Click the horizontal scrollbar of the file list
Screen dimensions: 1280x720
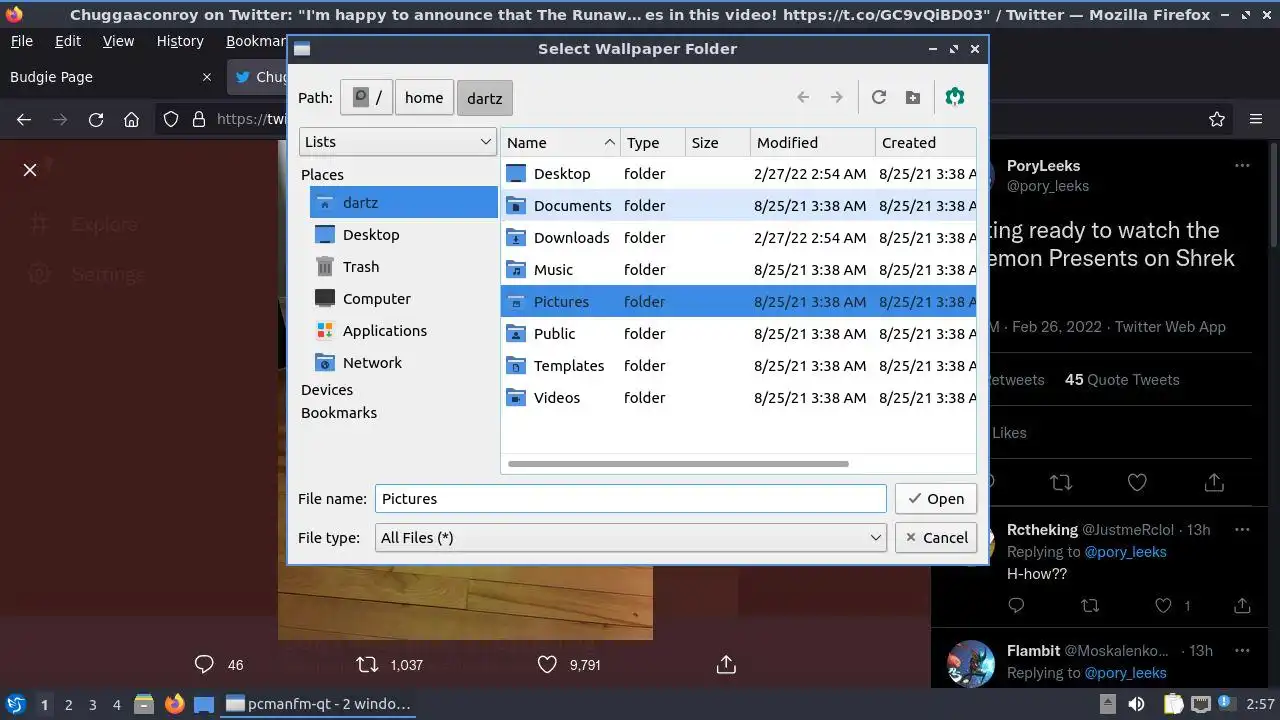[x=678, y=464]
